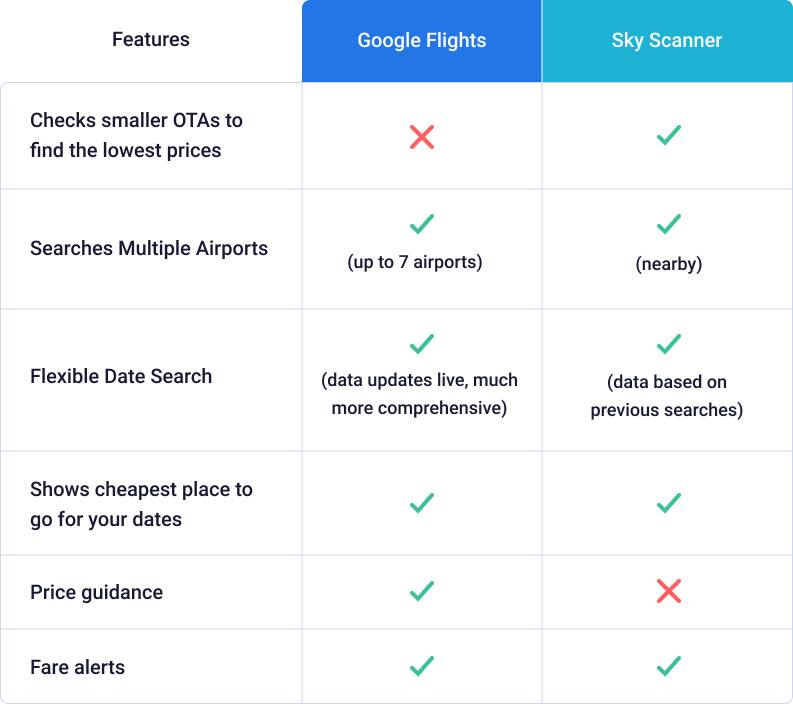Click the data based on previous searches note

667,396
